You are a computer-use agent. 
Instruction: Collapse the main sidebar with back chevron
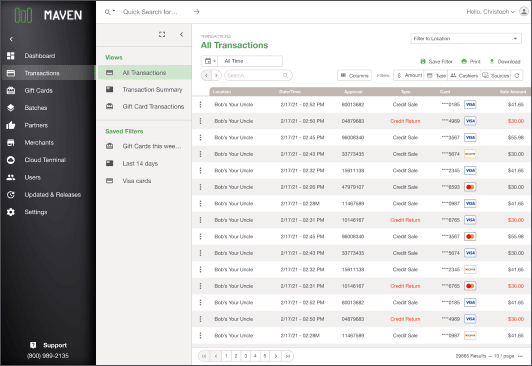[x=11, y=39]
